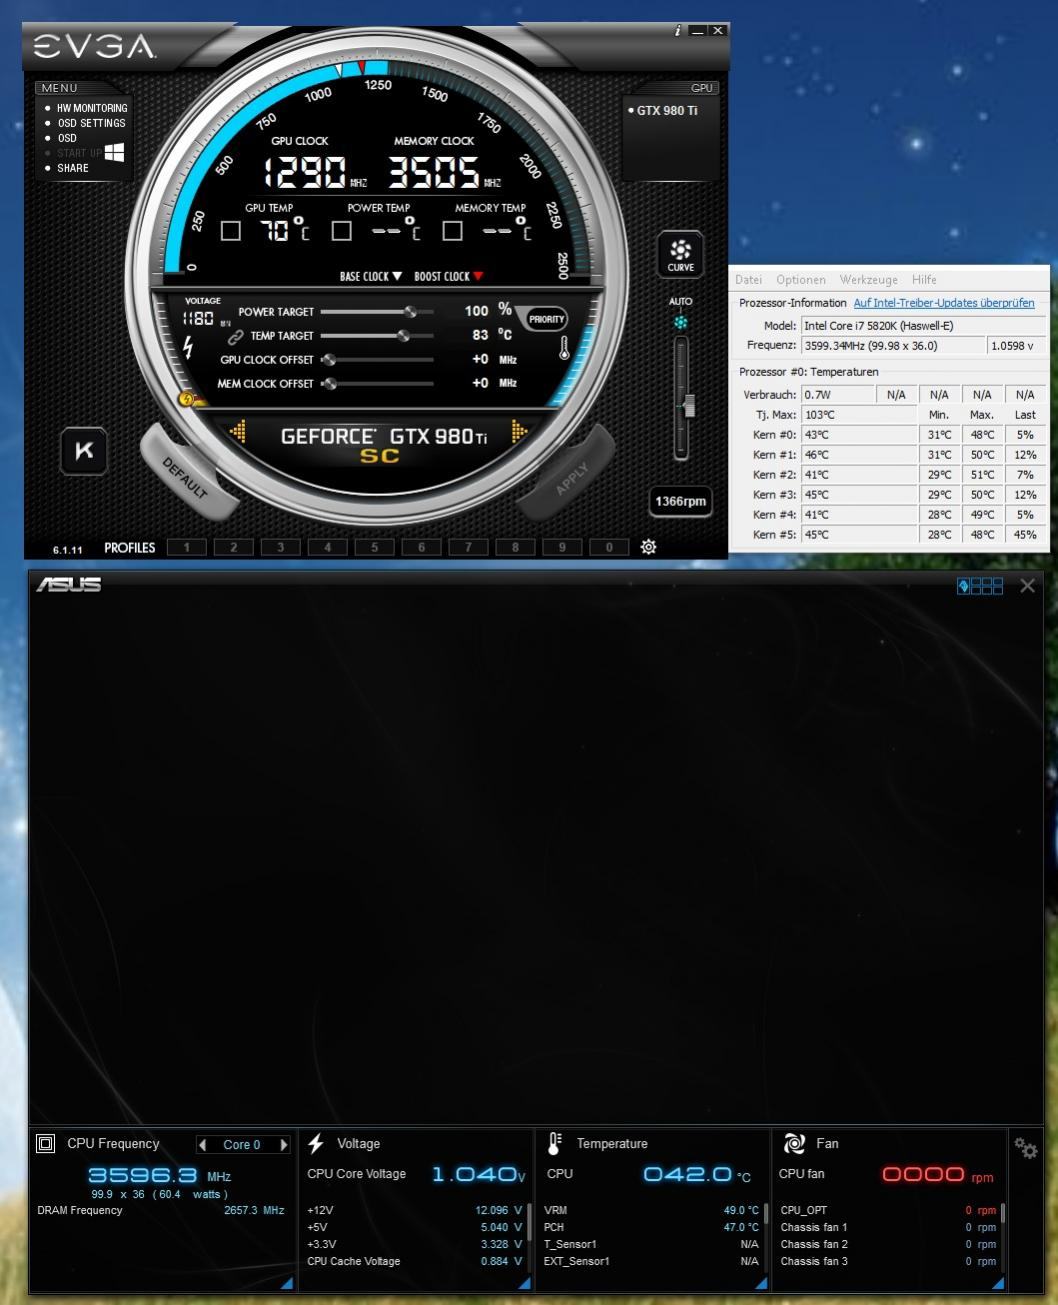Click the Kern #3 temperature row
Image resolution: width=1058 pixels, height=1305 pixels.
click(x=890, y=494)
